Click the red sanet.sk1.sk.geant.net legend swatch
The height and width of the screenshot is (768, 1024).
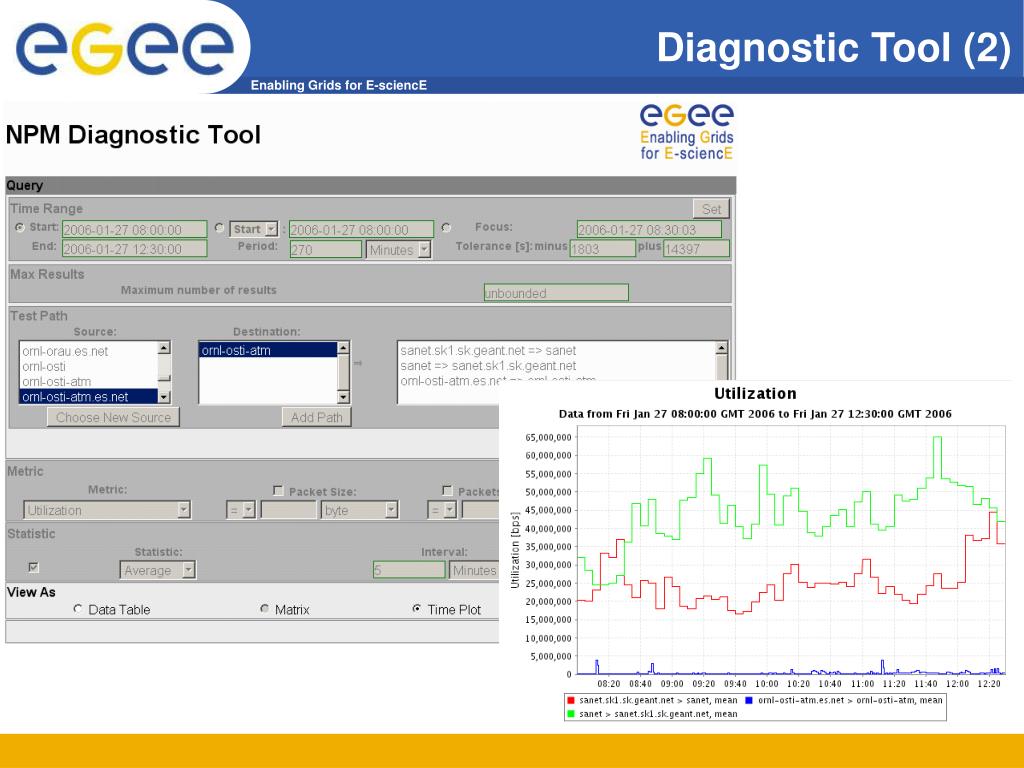(x=571, y=700)
